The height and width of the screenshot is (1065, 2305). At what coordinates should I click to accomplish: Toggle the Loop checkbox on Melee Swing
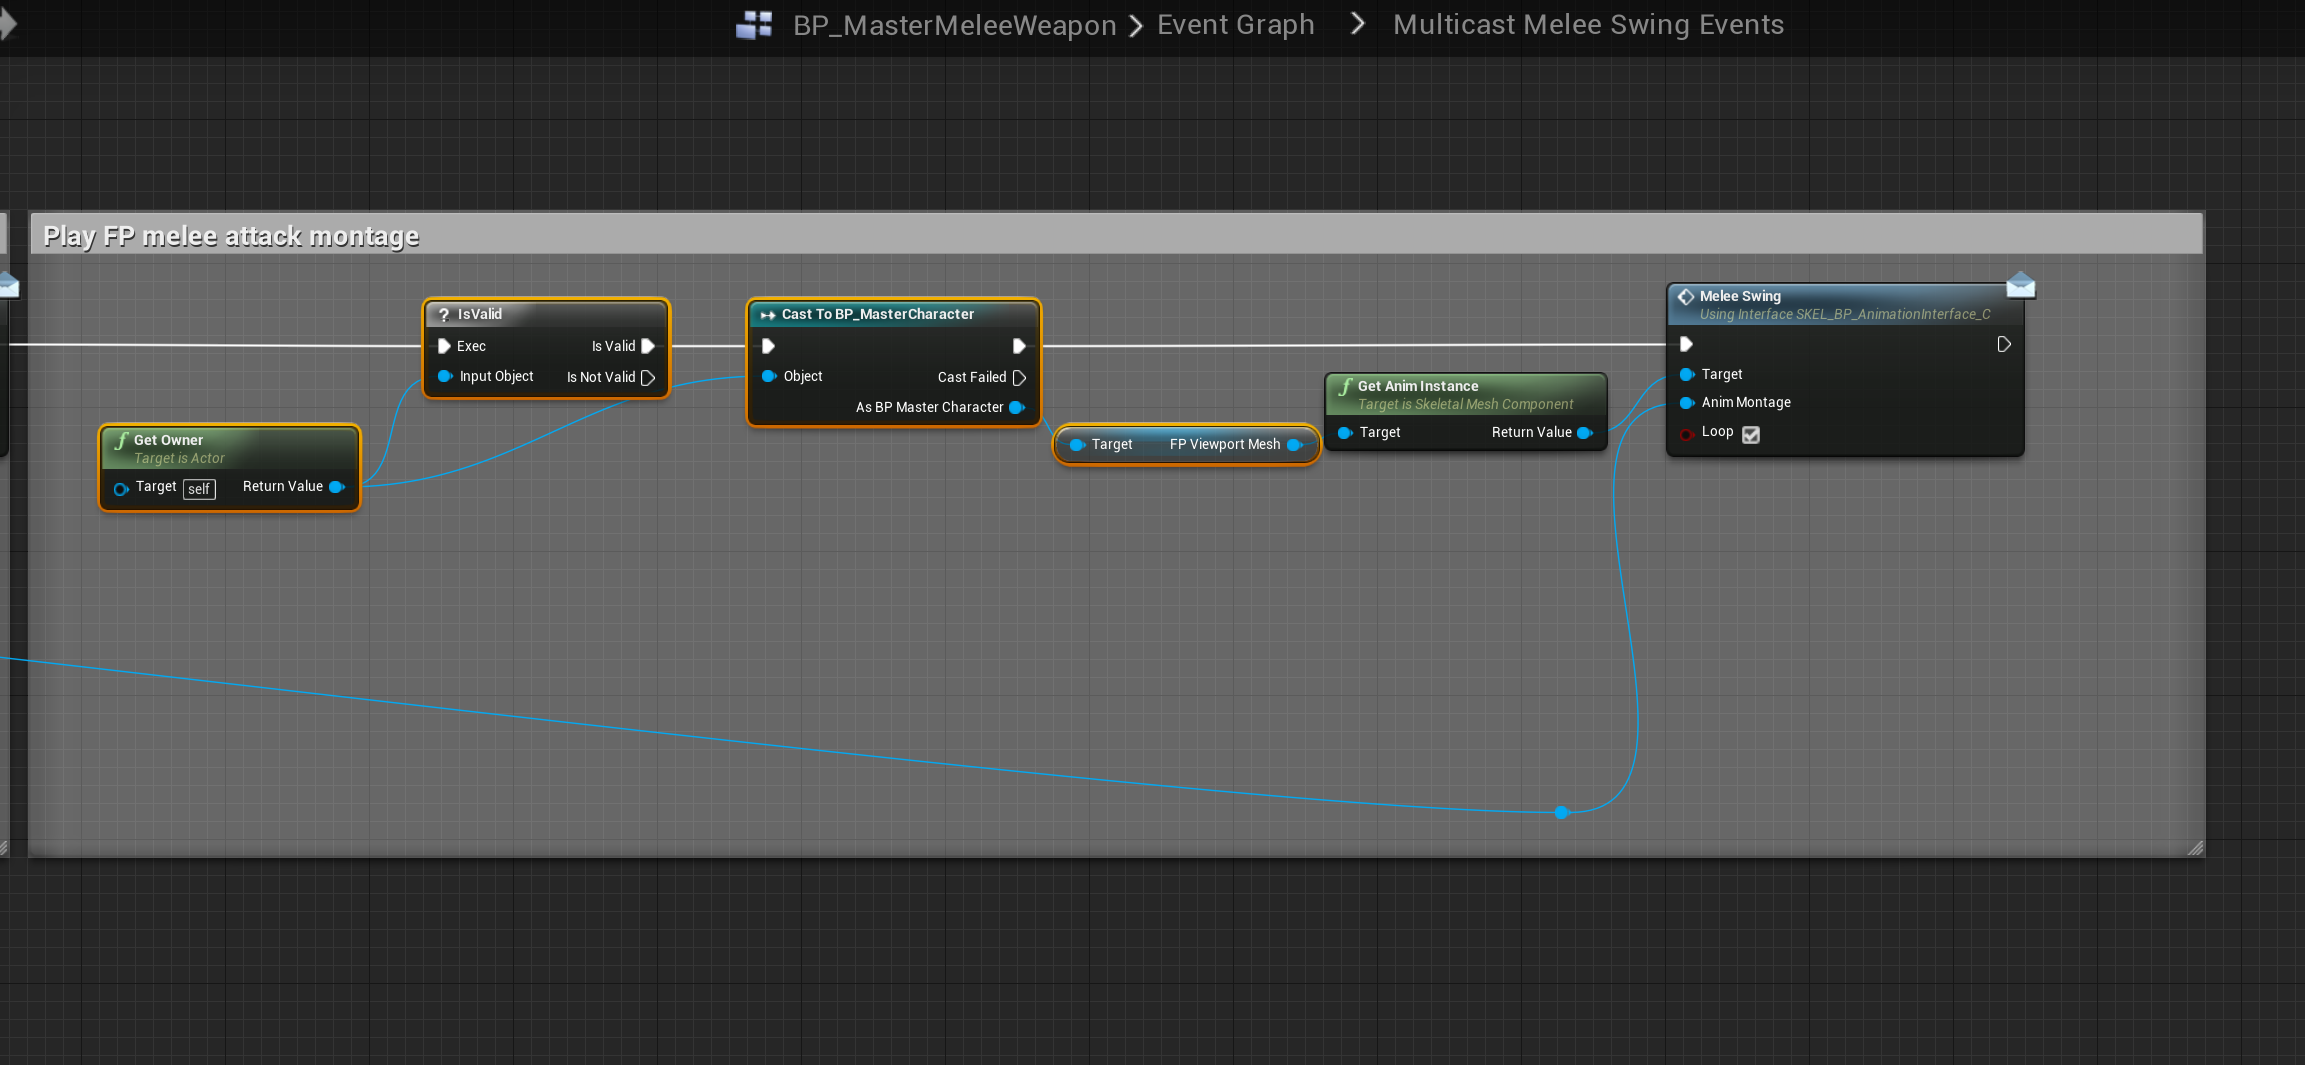tap(1751, 434)
